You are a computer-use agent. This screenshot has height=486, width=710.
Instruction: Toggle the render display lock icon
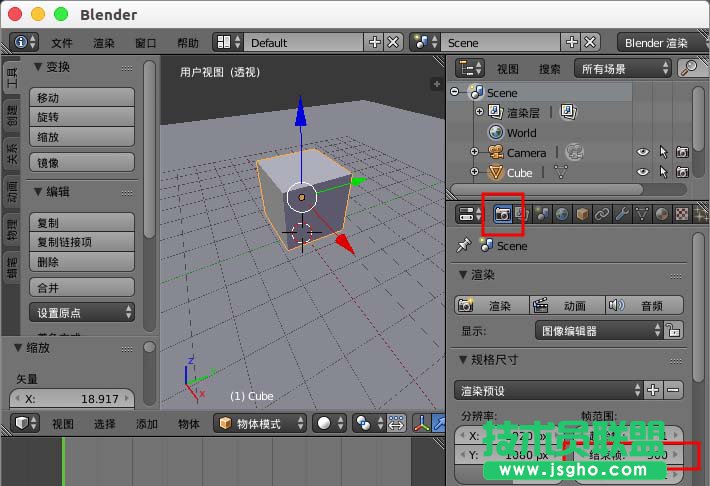pyautogui.click(x=673, y=330)
